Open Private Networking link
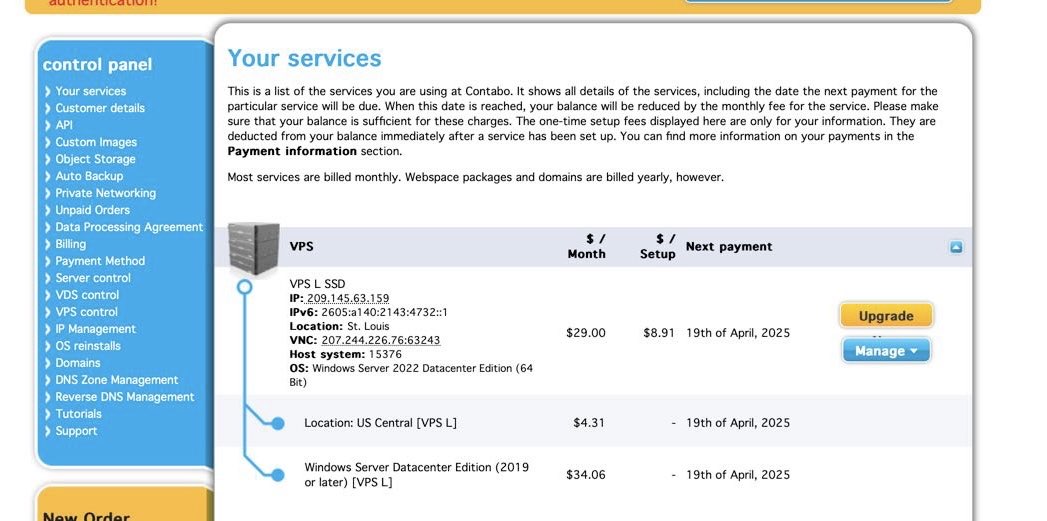The height and width of the screenshot is (521, 1047). [106, 193]
